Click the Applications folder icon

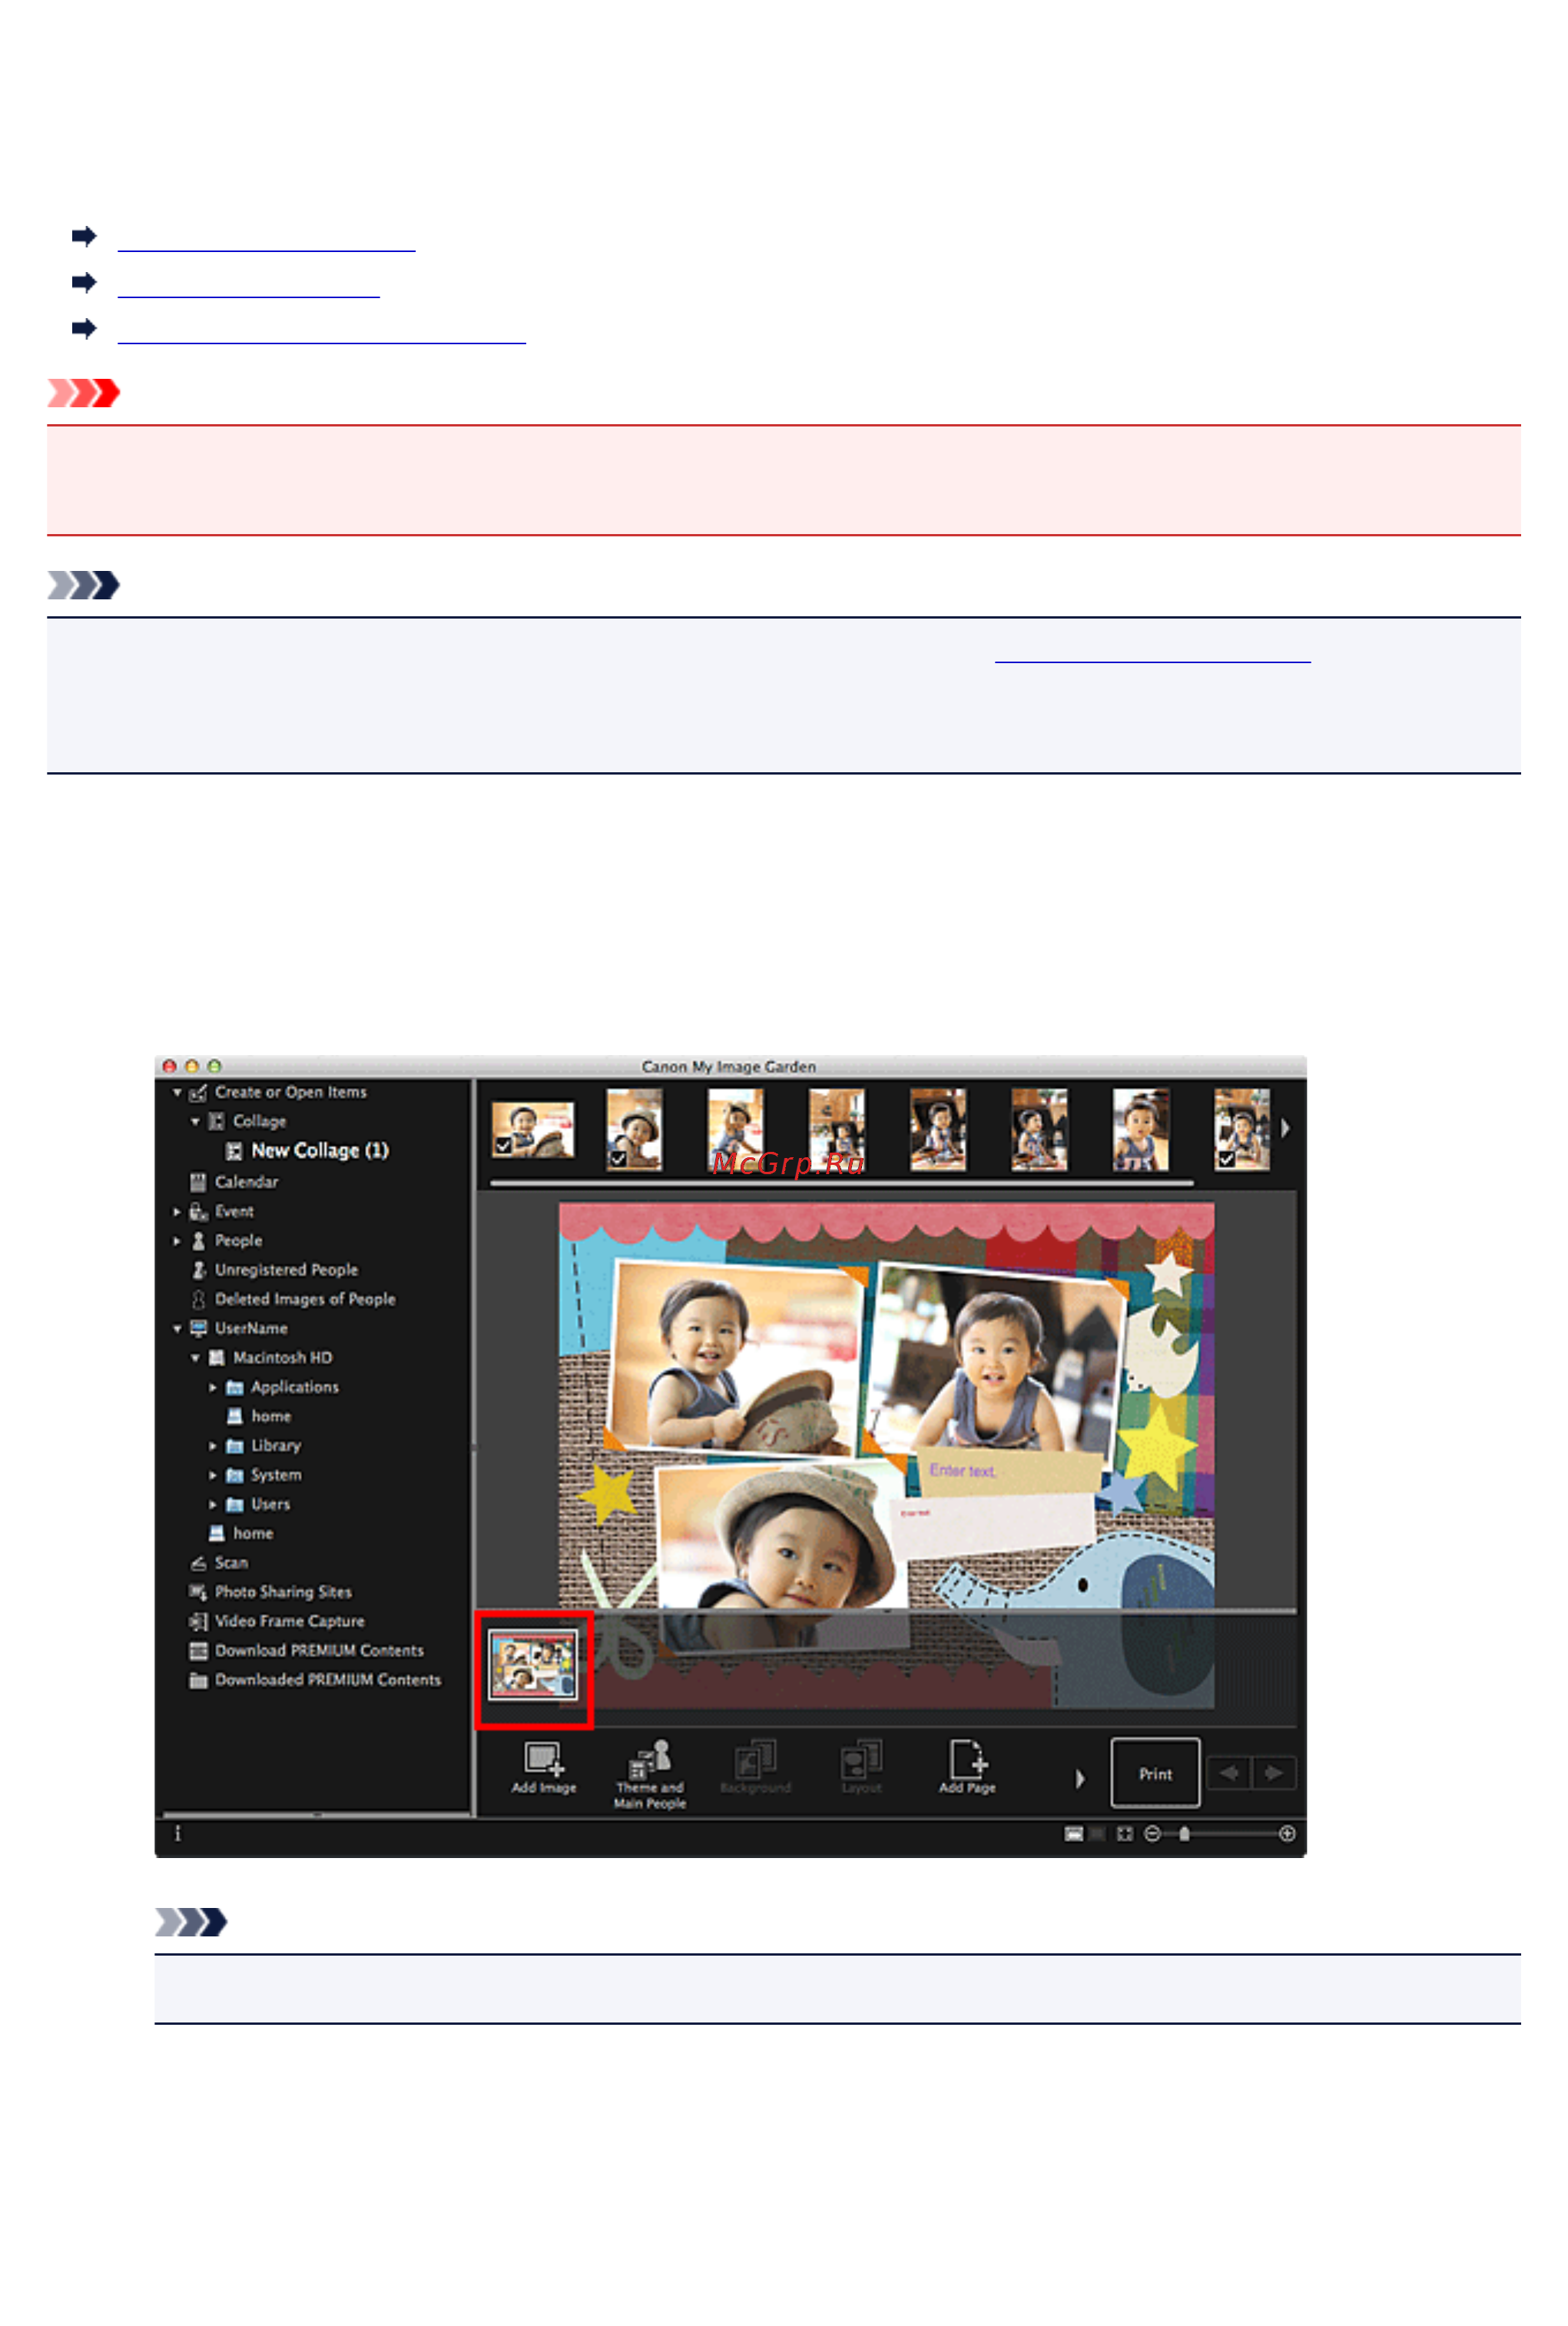[235, 1386]
